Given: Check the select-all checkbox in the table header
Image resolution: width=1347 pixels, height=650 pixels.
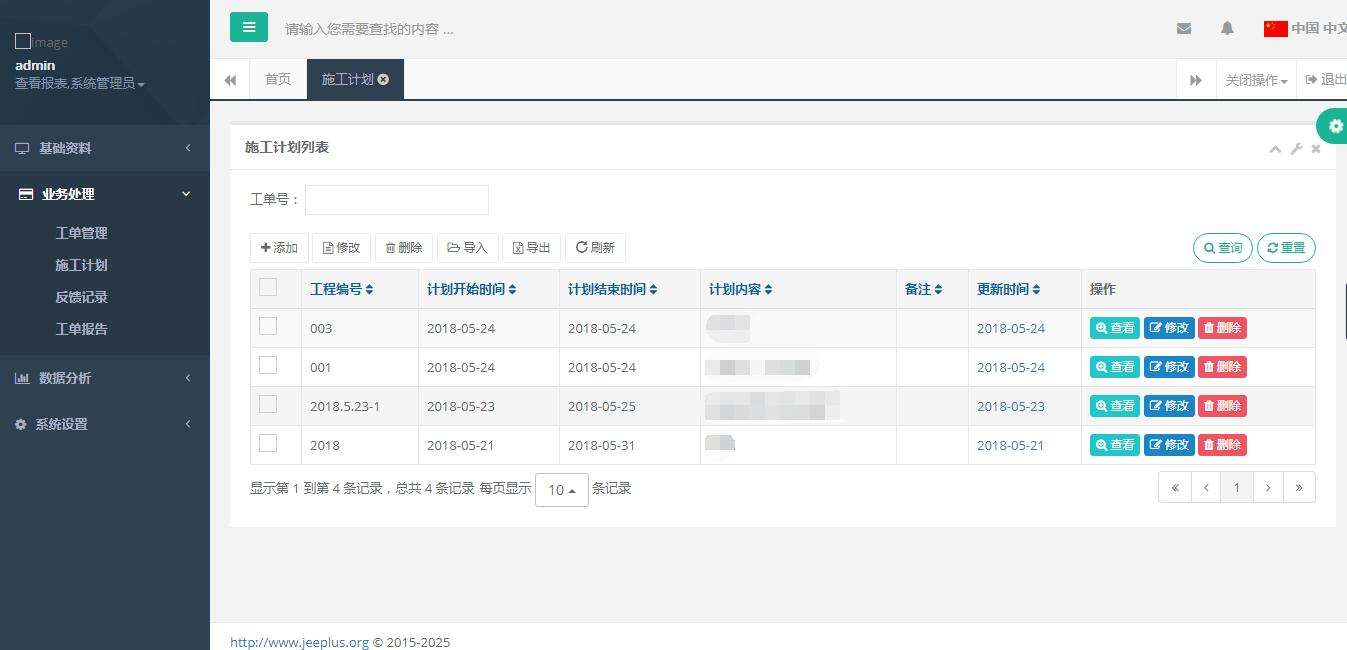Looking at the screenshot, I should click(268, 288).
